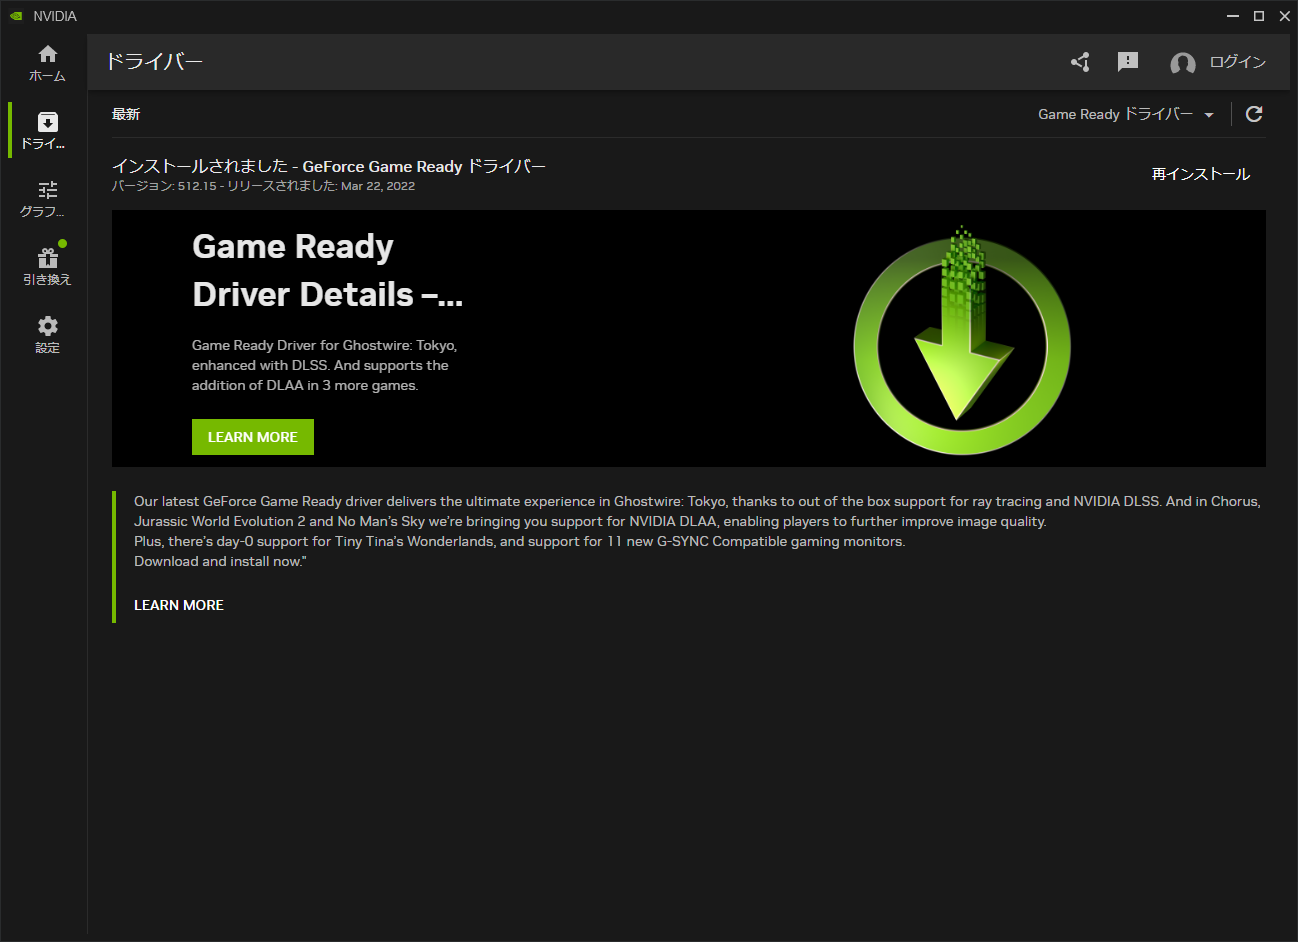Image resolution: width=1298 pixels, height=942 pixels.
Task: Click LEARN MORE link below release notes
Action: [x=179, y=605]
